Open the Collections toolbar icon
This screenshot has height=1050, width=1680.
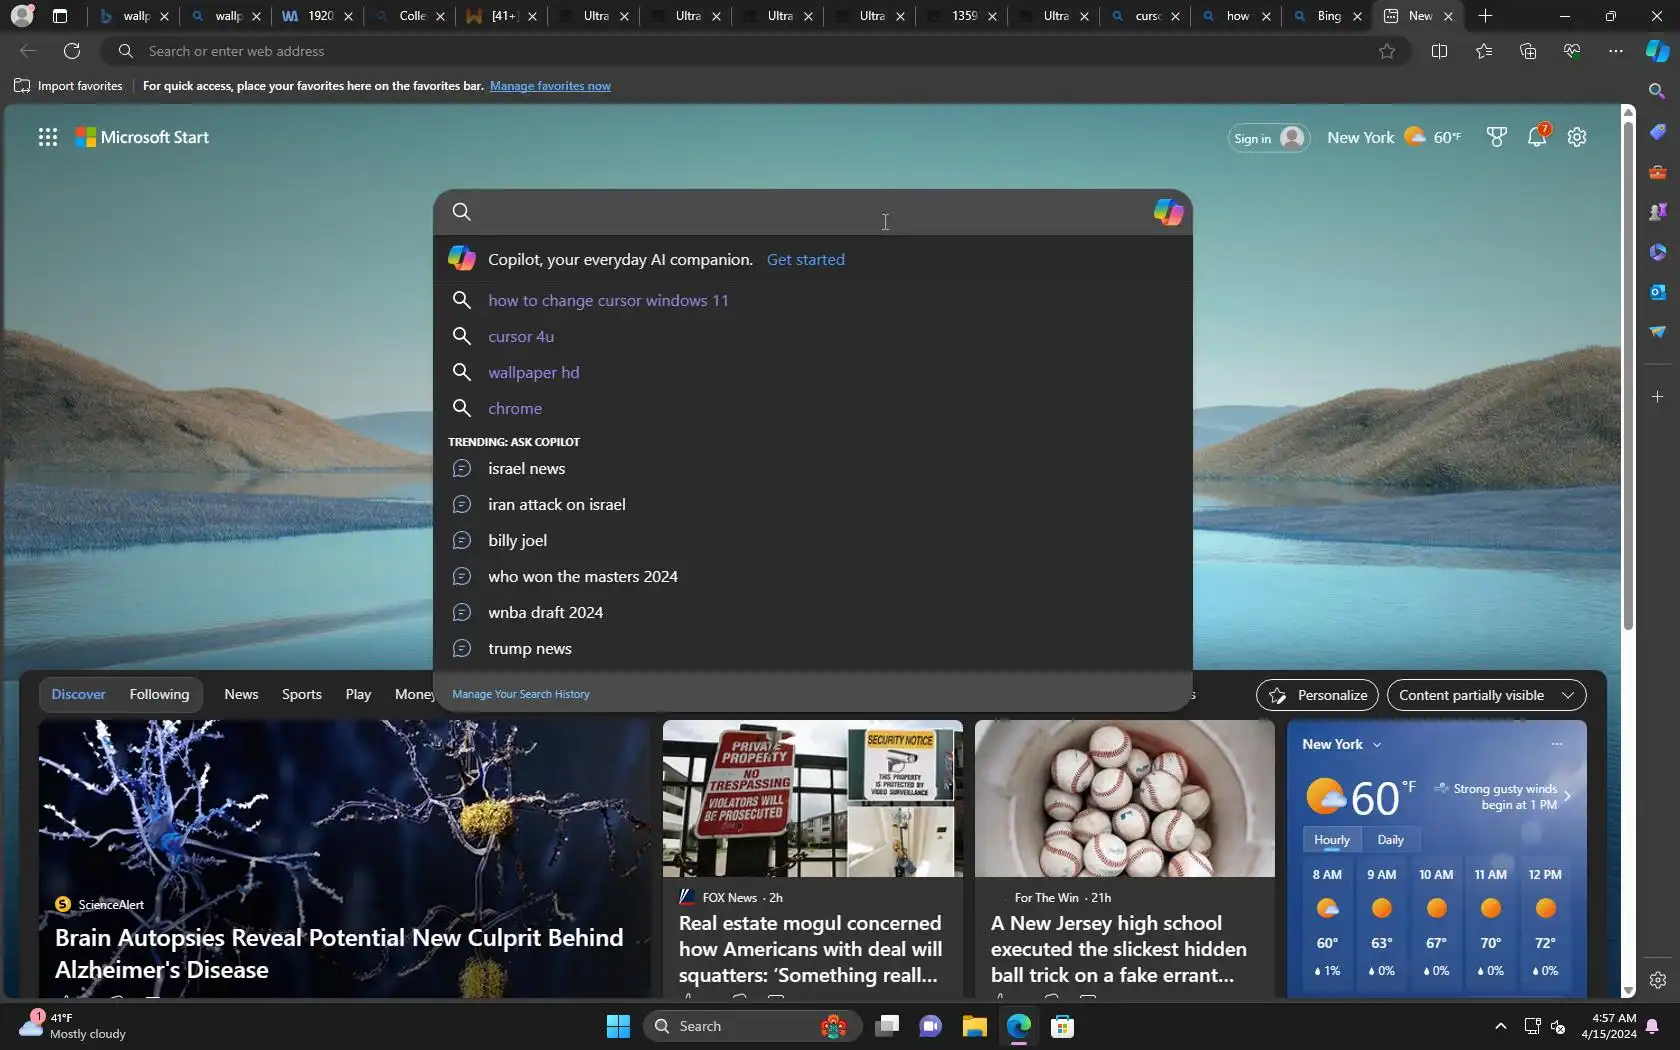1527,51
